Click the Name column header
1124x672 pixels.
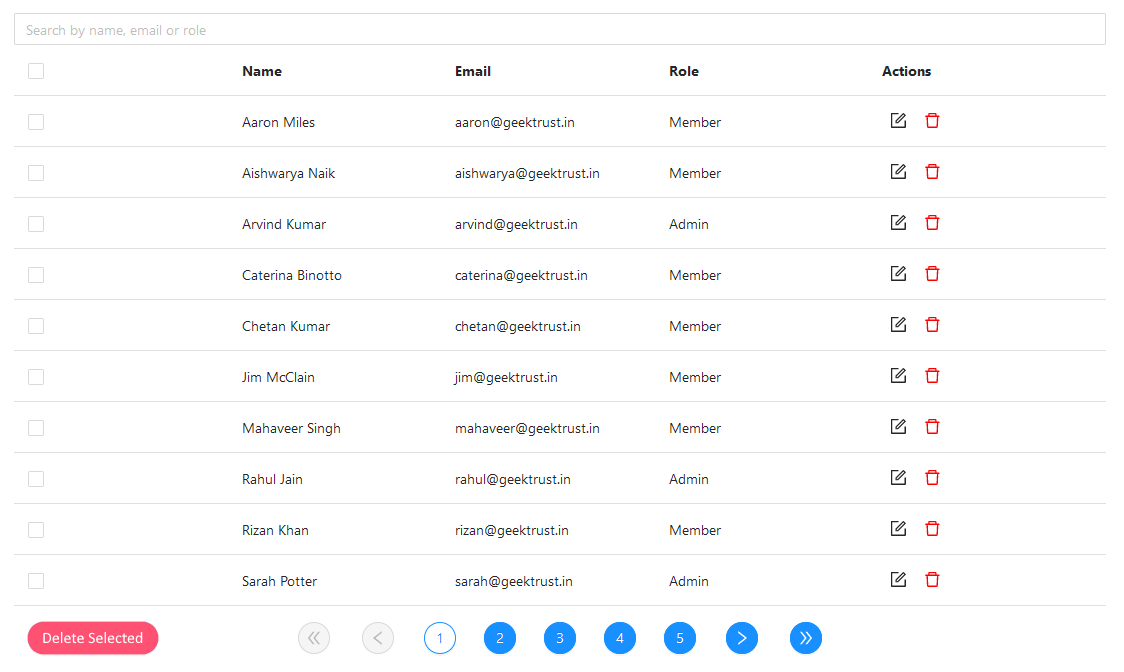(x=262, y=71)
